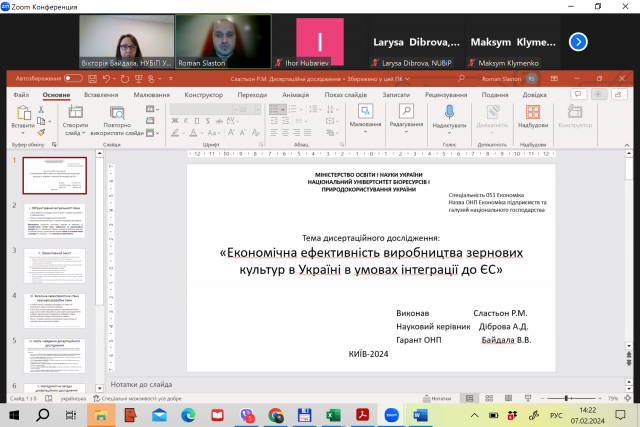This screenshot has height=427, width=640.
Task: Expand the Create slide dropdown arrow
Action: 84,133
